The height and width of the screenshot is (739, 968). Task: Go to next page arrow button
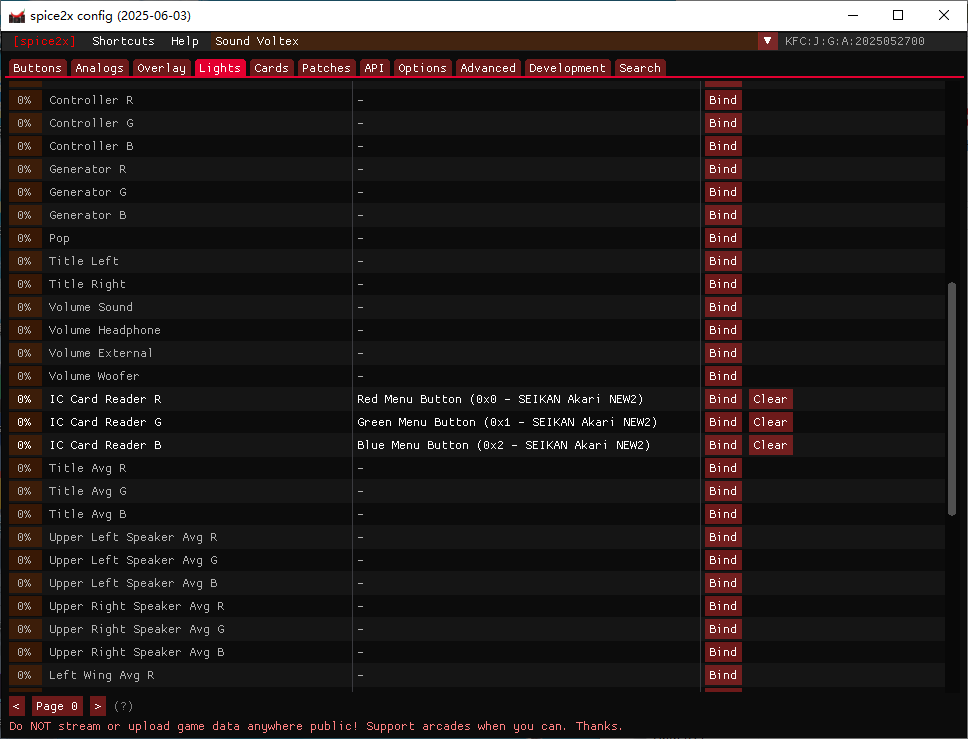(98, 706)
